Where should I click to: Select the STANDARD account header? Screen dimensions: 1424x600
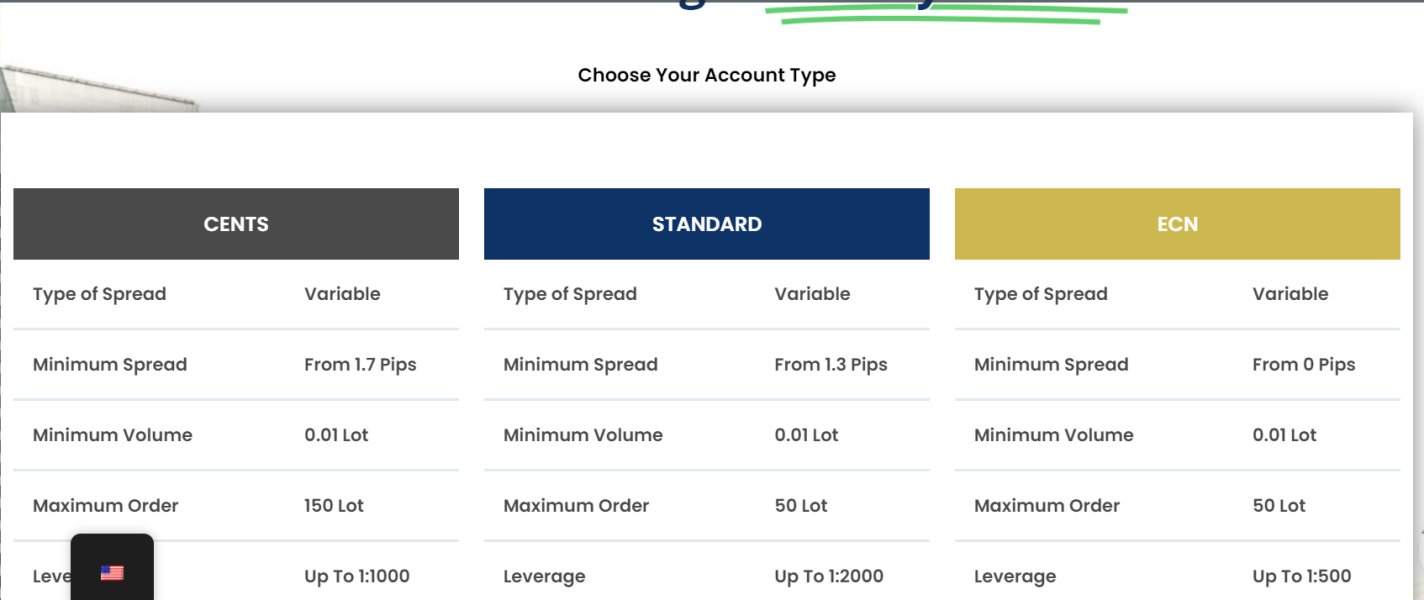706,224
